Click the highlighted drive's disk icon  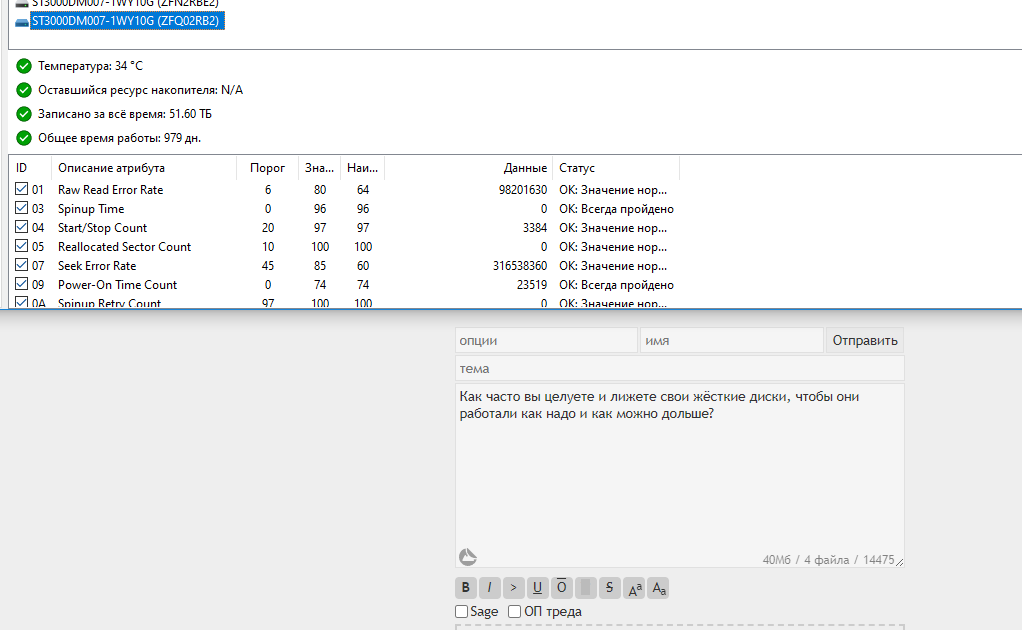pyautogui.click(x=22, y=21)
